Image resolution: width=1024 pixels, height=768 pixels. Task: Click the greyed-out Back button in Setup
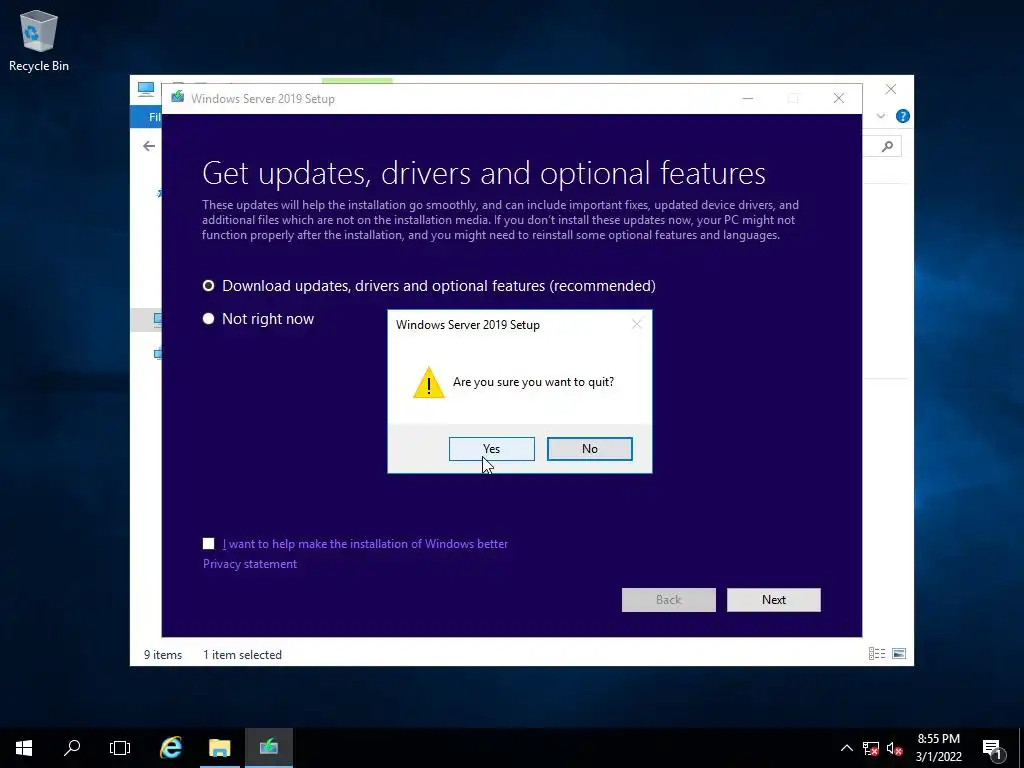coord(668,600)
